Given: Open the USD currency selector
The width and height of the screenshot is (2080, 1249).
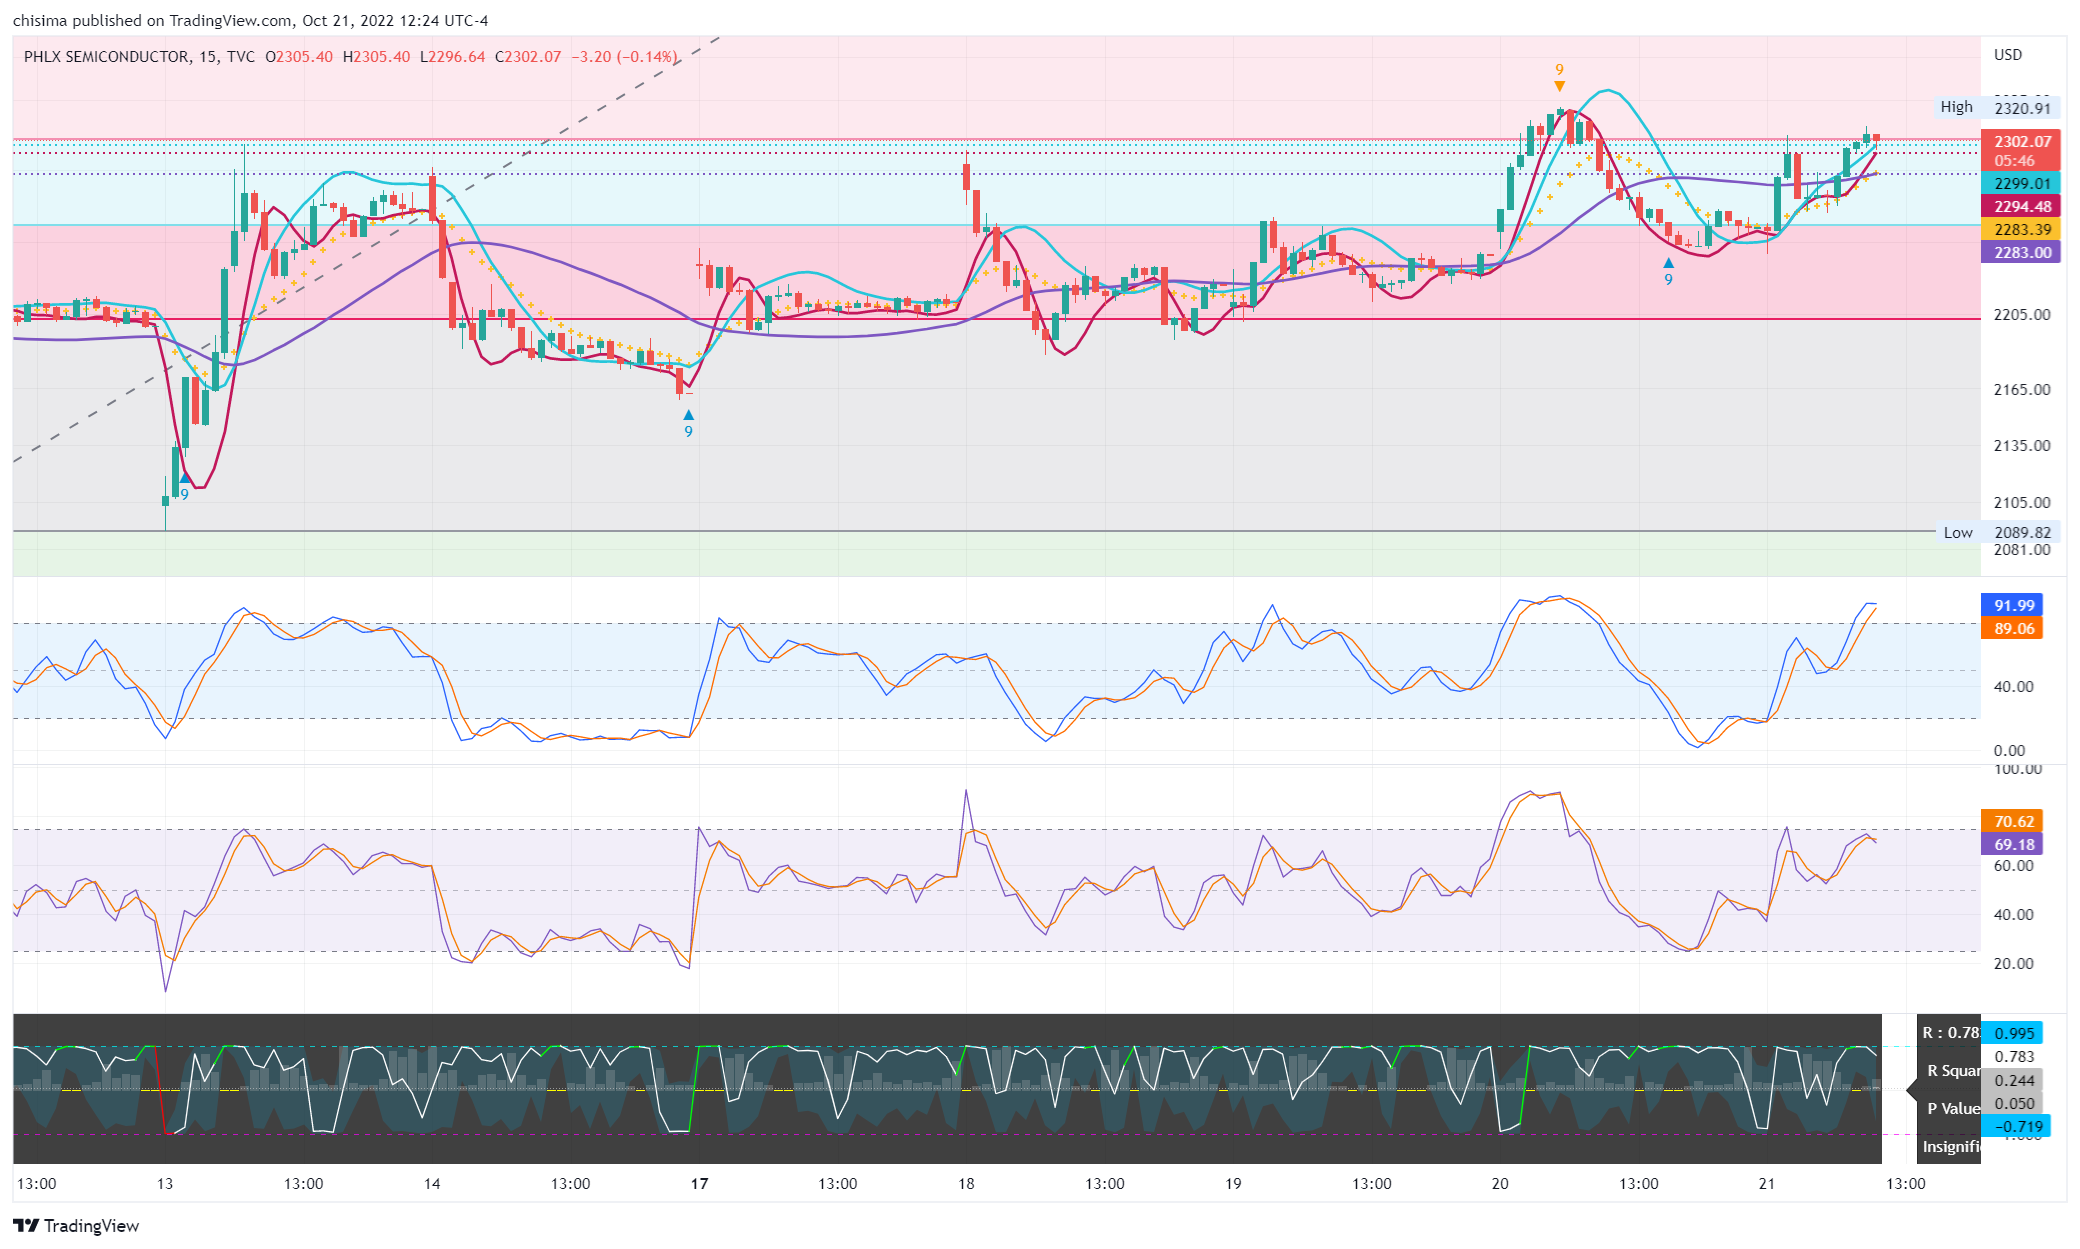Looking at the screenshot, I should (2007, 55).
